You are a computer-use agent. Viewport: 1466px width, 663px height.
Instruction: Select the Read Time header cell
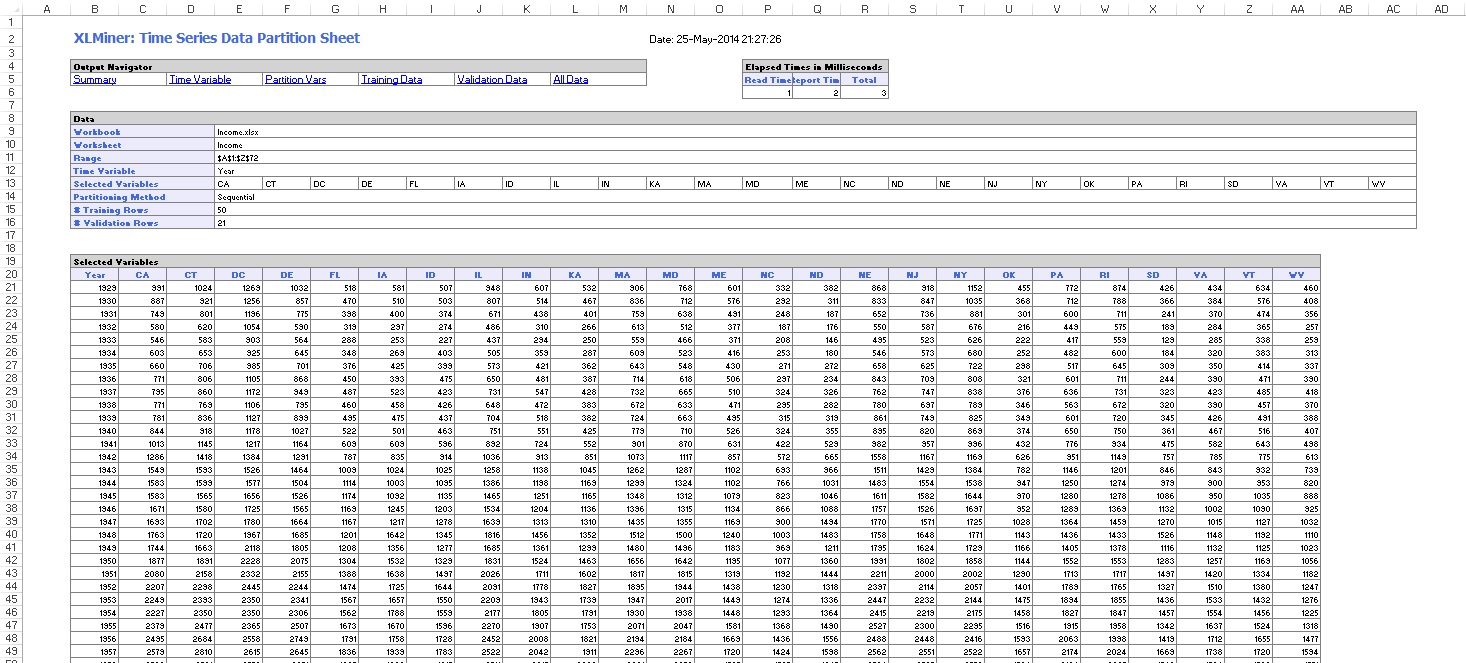tap(767, 80)
